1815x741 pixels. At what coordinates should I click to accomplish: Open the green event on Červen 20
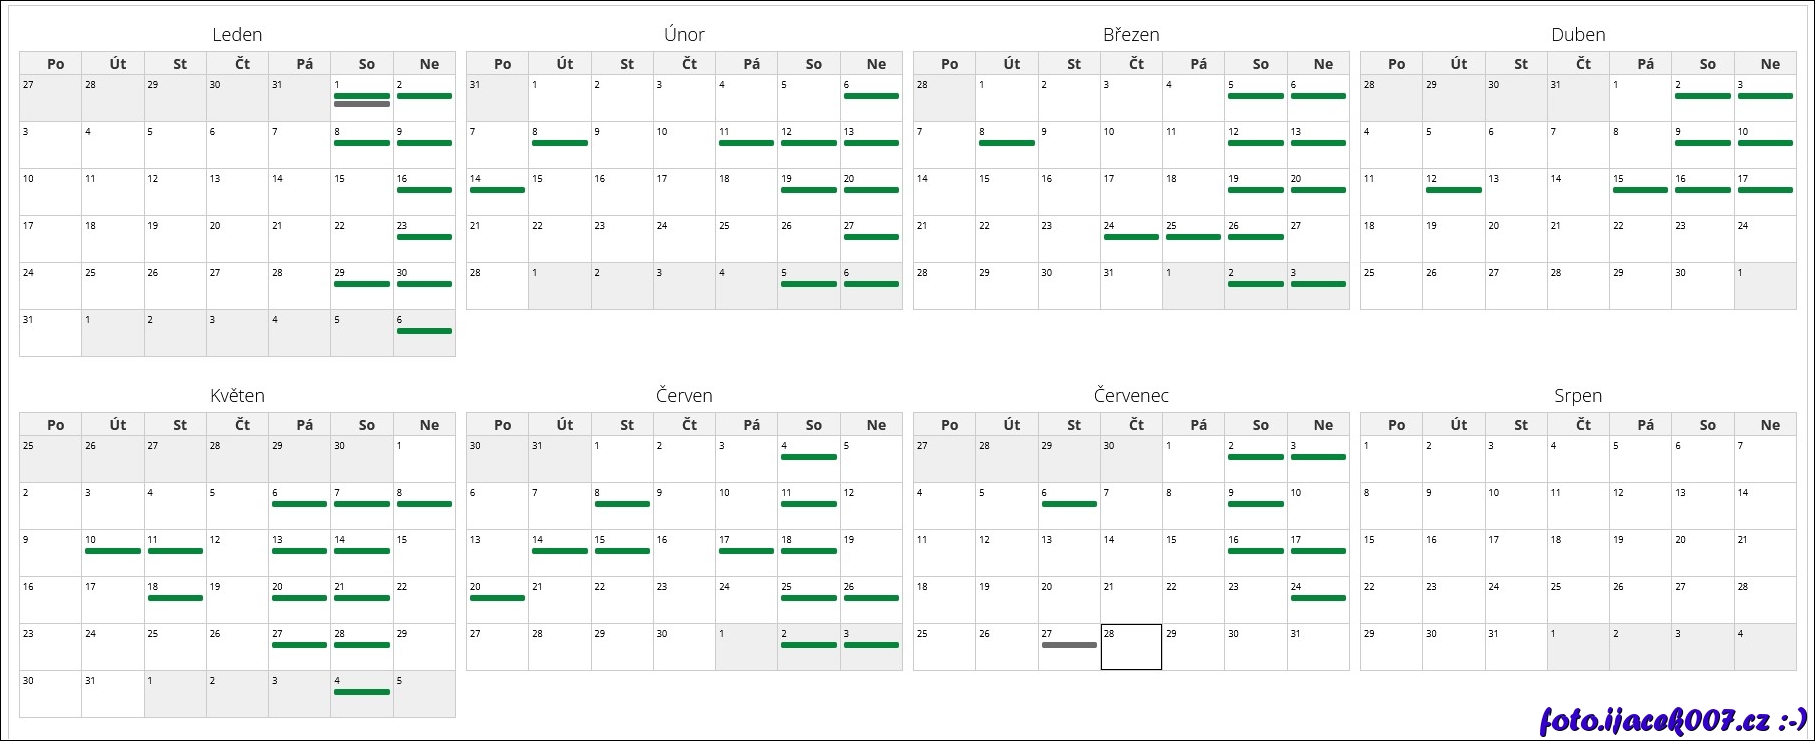[497, 598]
